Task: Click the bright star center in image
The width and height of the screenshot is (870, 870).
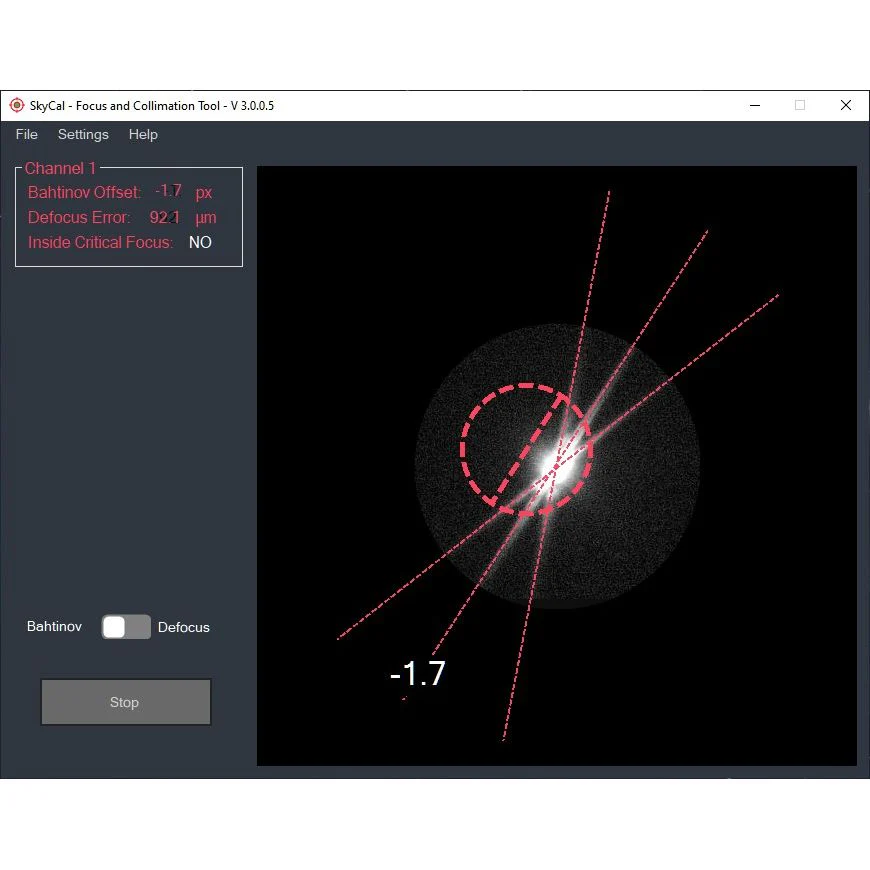Action: coord(555,465)
